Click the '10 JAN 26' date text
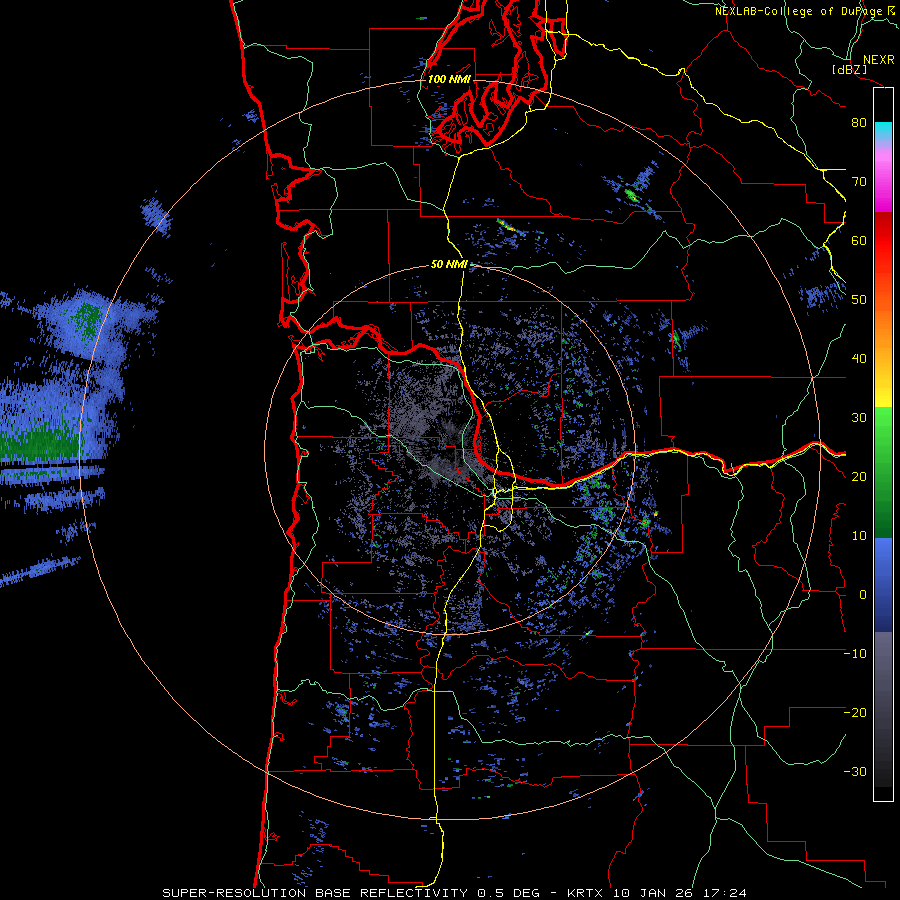900x900 pixels. [x=655, y=893]
